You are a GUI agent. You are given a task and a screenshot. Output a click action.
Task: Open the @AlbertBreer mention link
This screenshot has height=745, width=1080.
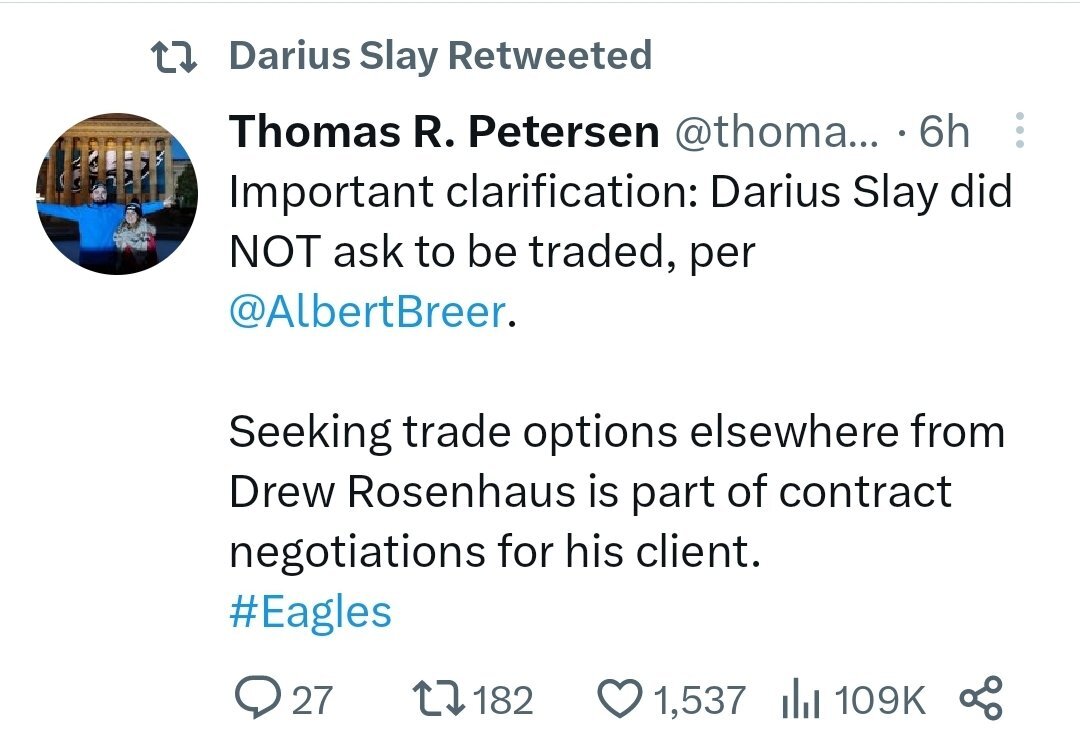point(368,313)
